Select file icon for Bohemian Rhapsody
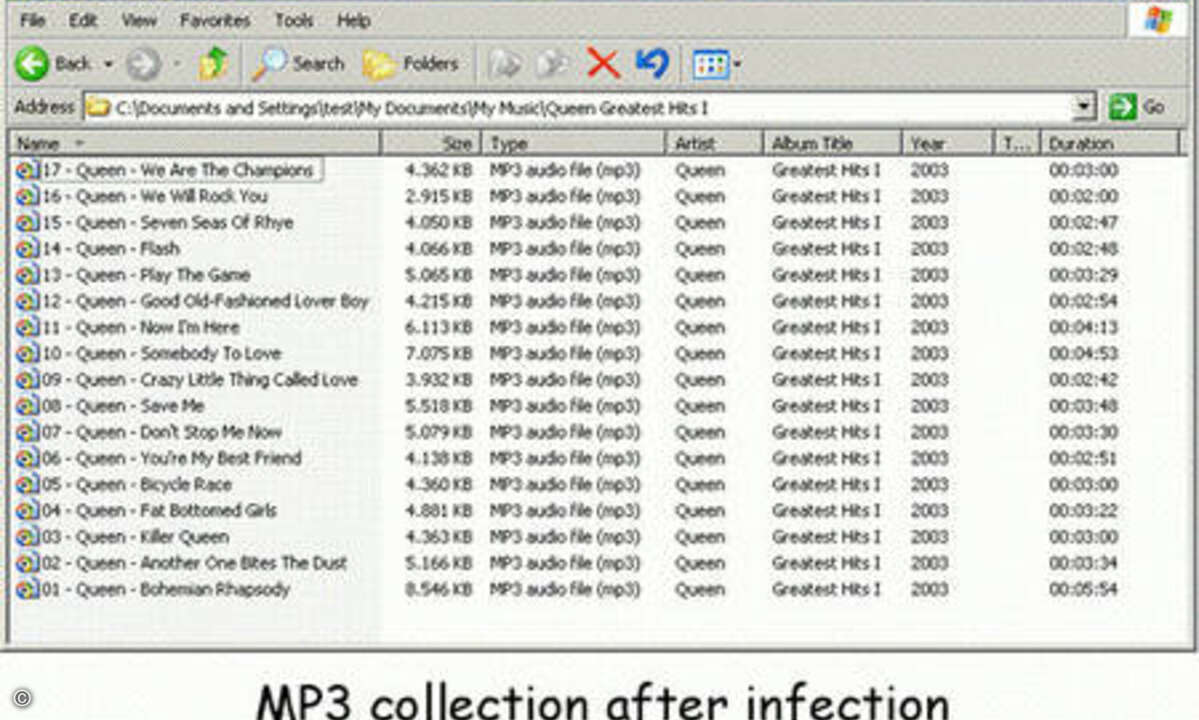Screen dimensions: 1199x720 pyautogui.click(x=27, y=589)
